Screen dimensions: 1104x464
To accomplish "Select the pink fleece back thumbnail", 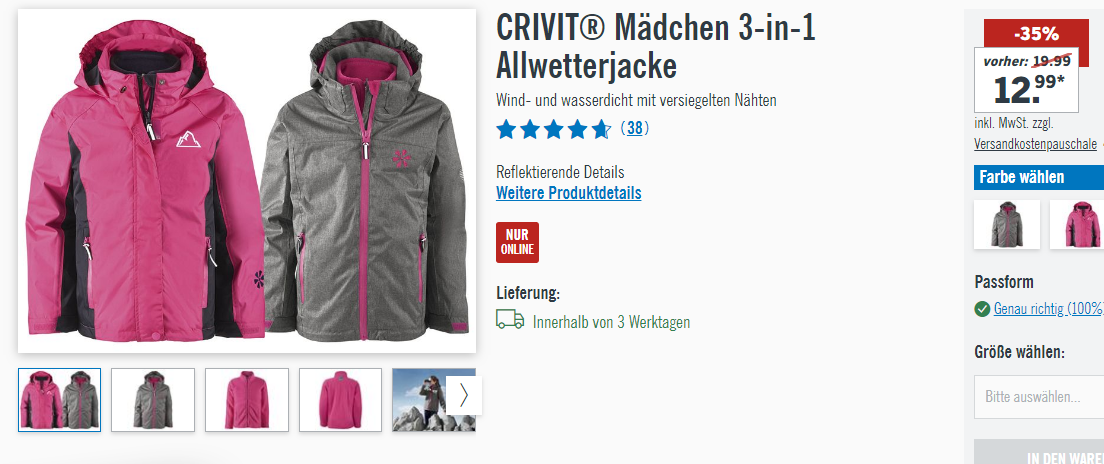I will pos(340,400).
